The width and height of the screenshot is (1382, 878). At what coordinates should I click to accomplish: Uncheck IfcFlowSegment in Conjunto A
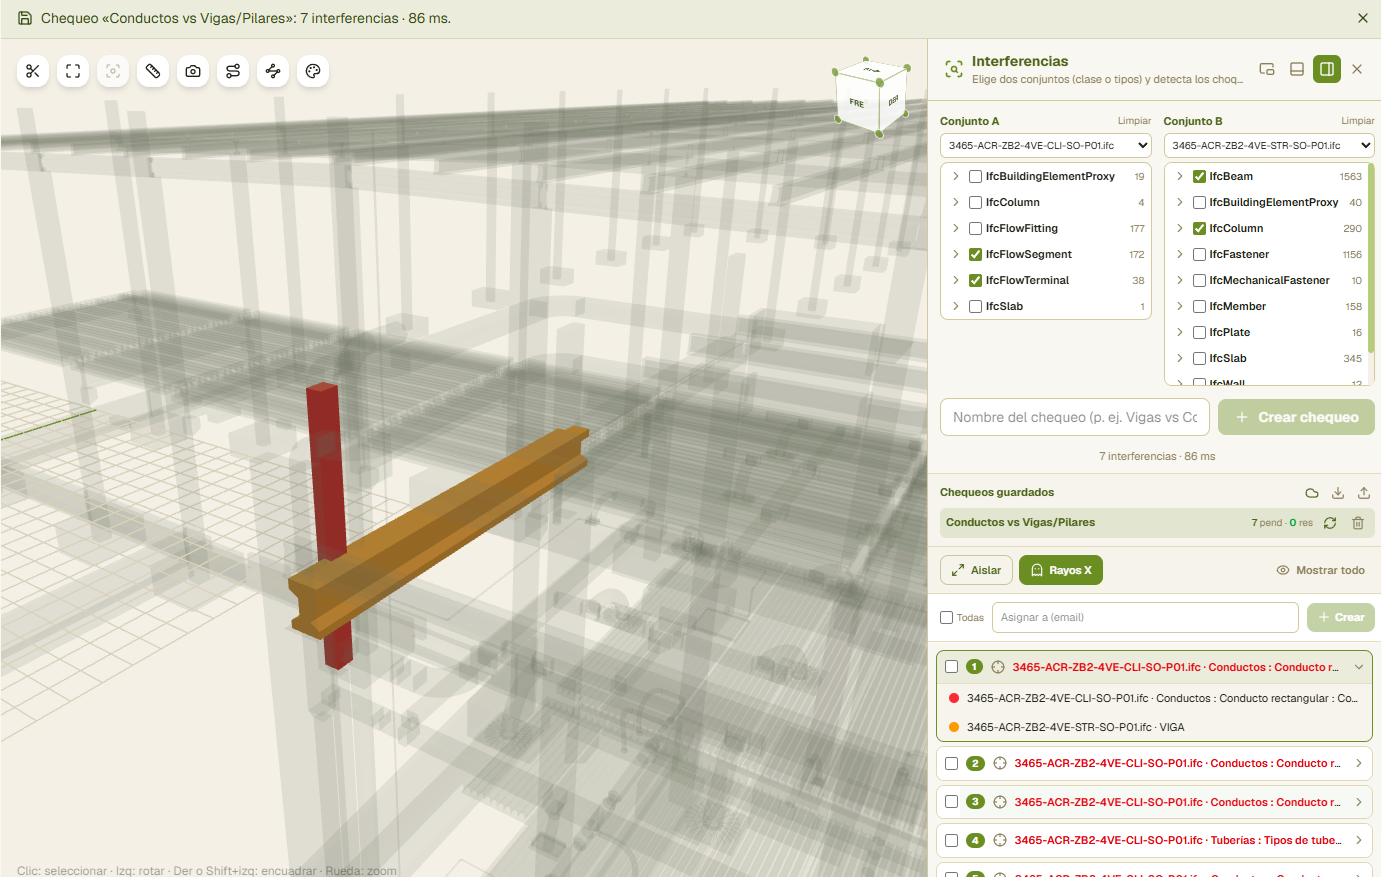(x=975, y=254)
